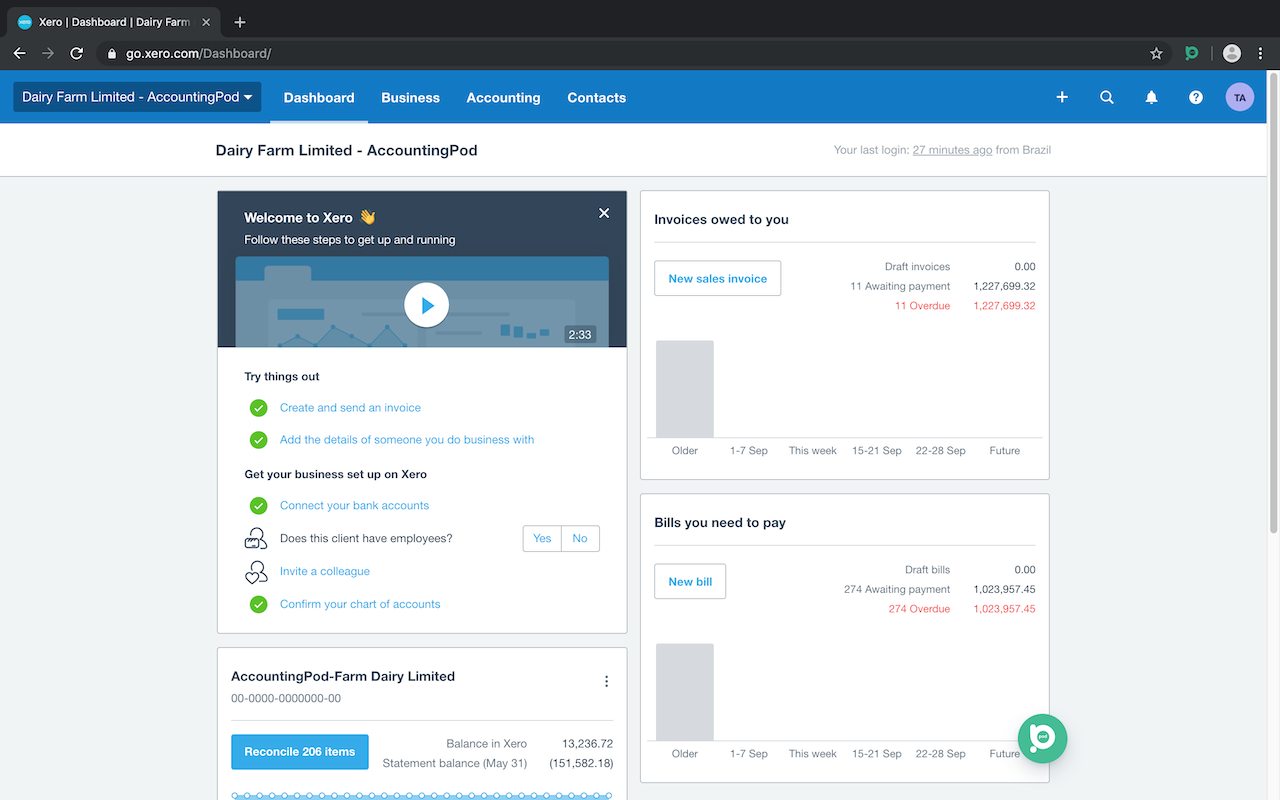The width and height of the screenshot is (1280, 800).
Task: Click the Older bar in invoices chart
Action: click(x=685, y=389)
